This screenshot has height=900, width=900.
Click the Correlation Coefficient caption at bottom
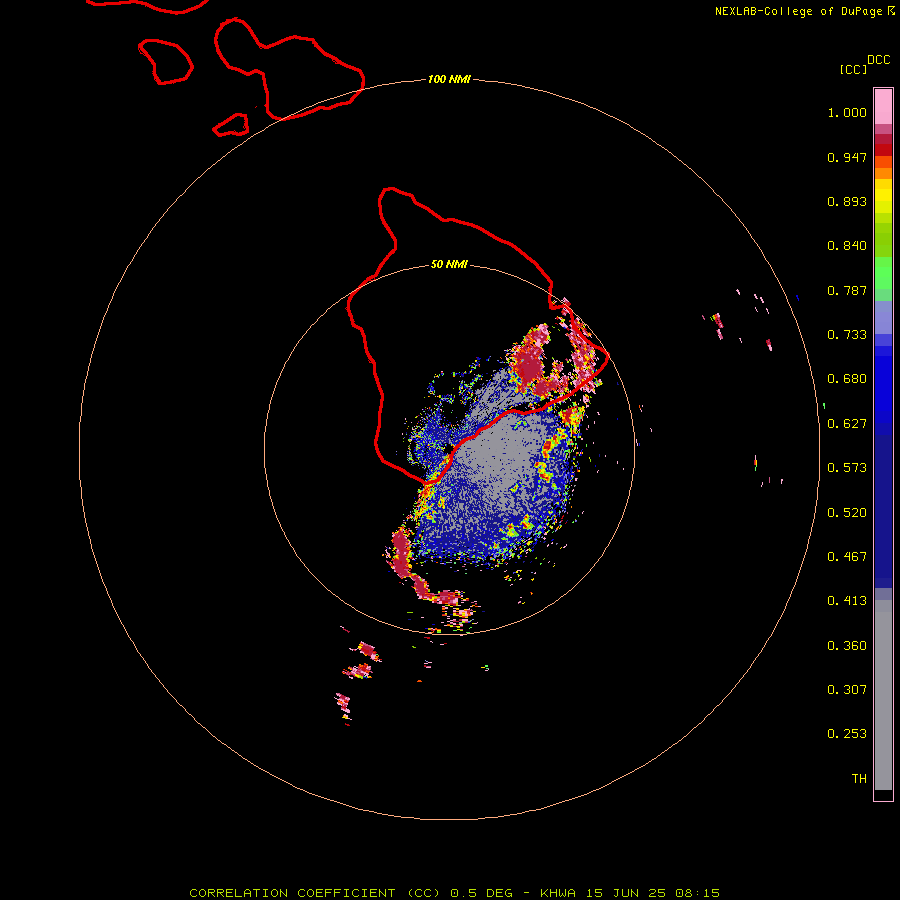pos(454,893)
